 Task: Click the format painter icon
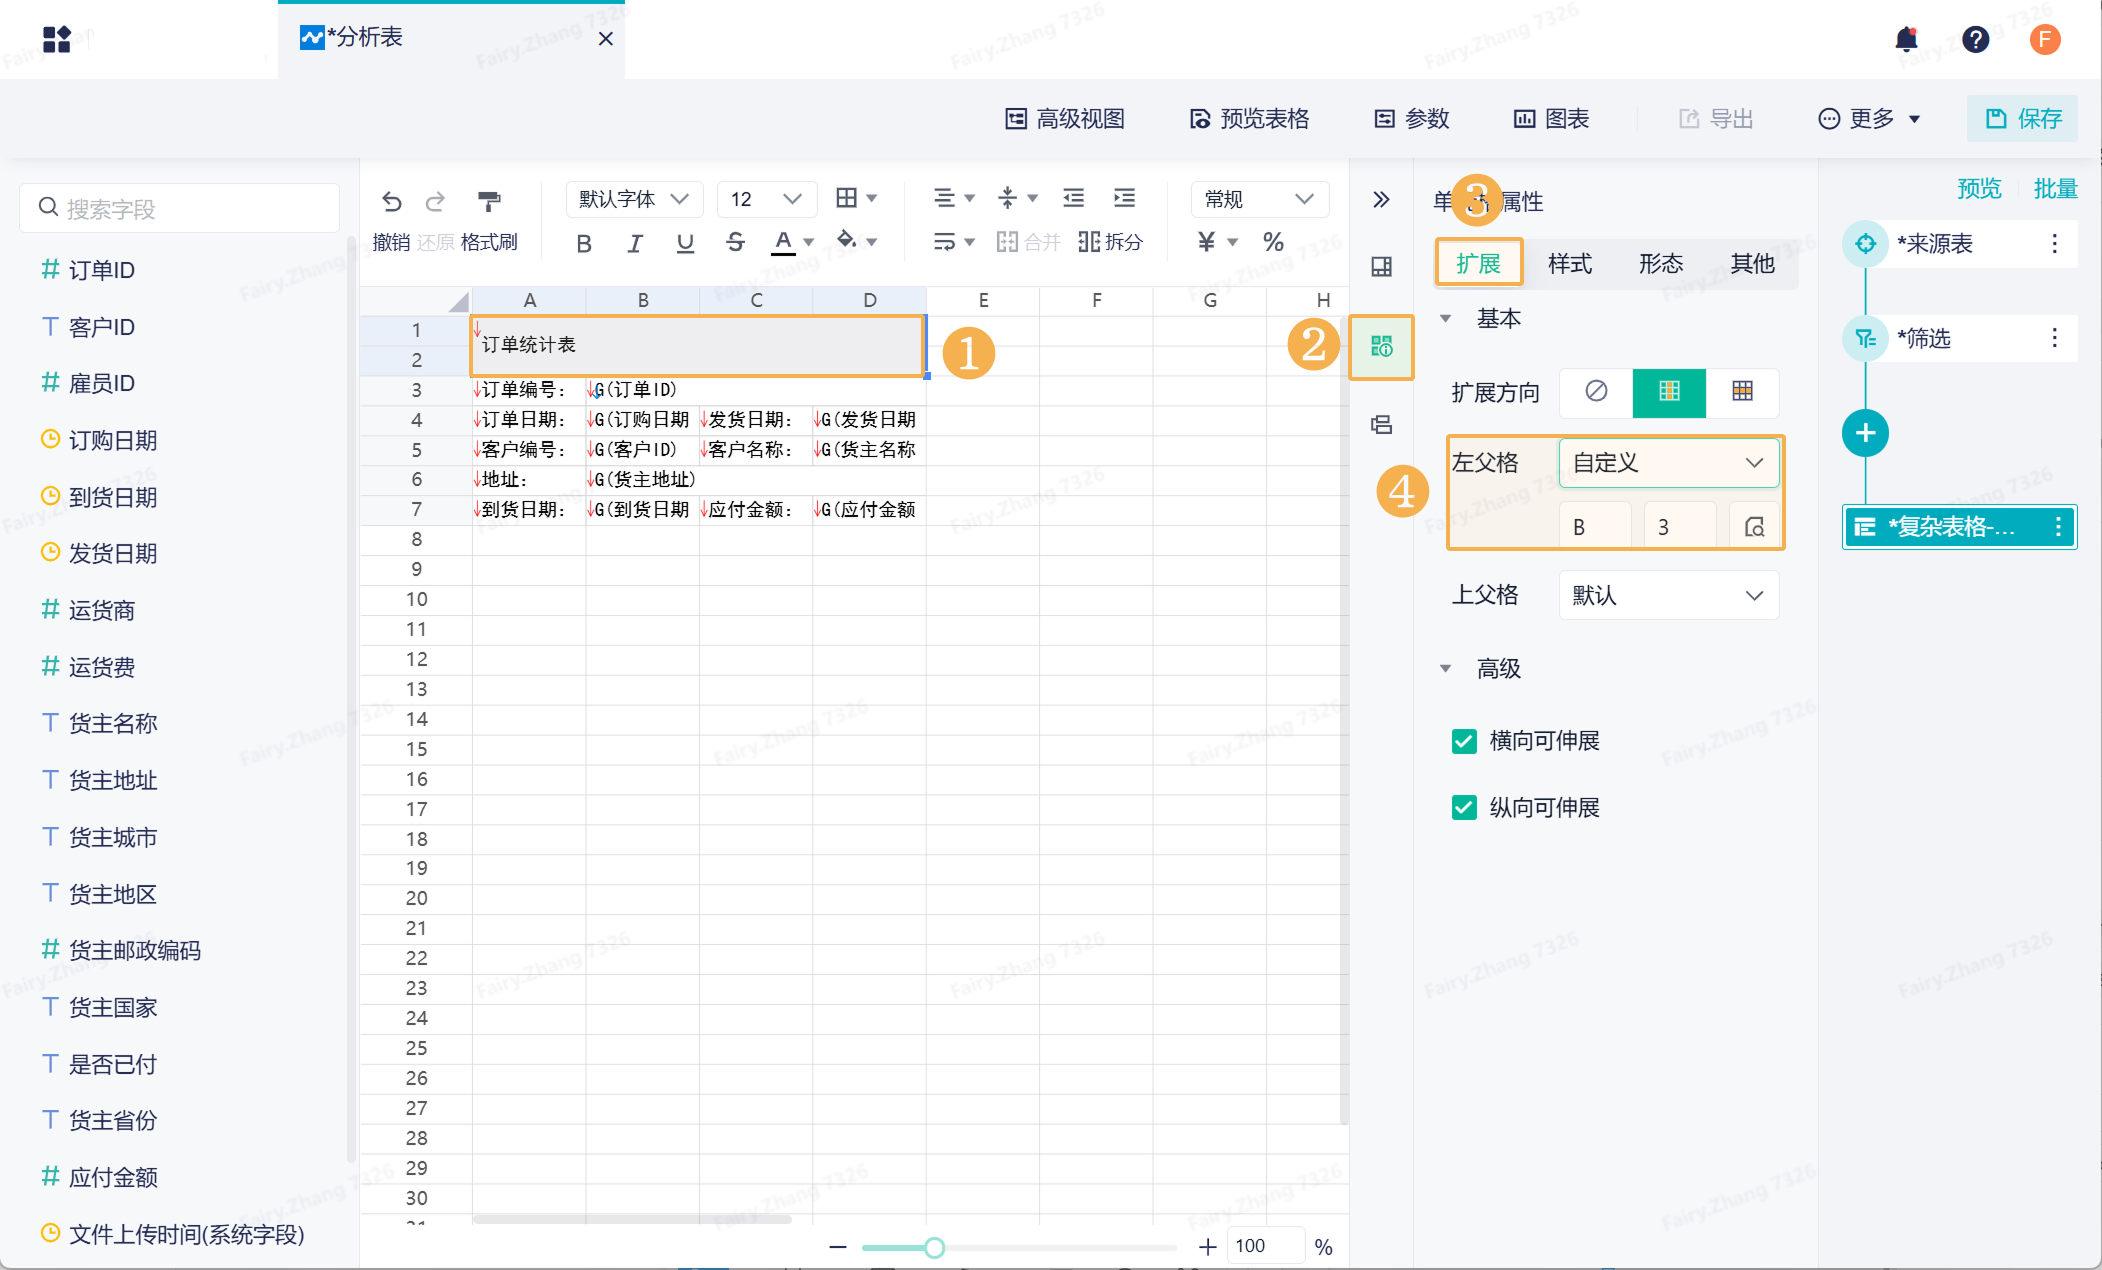click(x=489, y=201)
